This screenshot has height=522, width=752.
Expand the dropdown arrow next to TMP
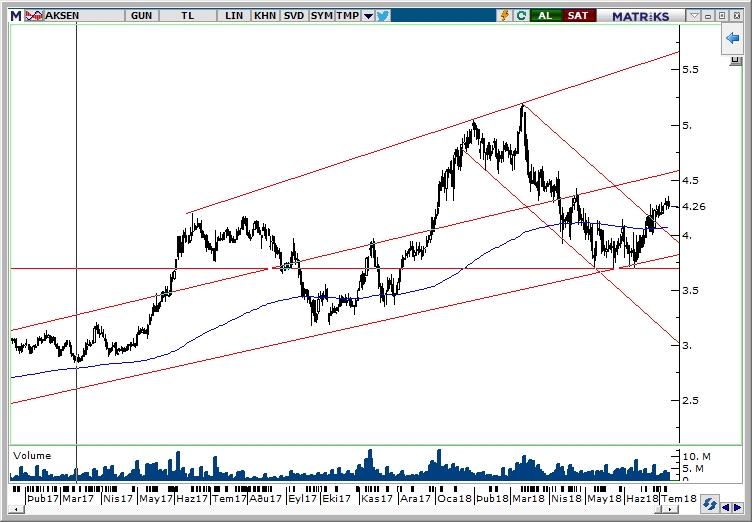(368, 16)
